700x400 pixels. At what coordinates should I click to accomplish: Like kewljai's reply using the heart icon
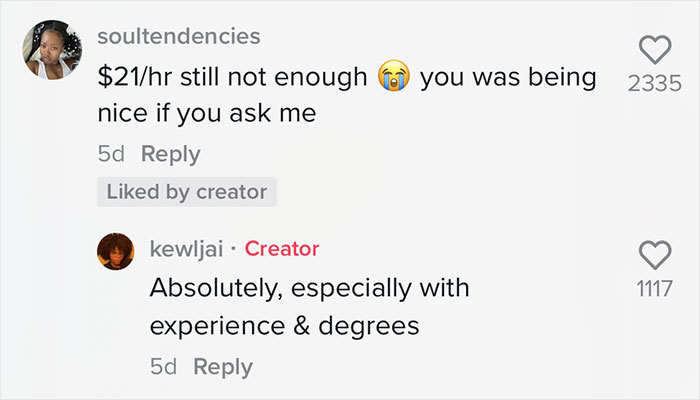tap(654, 255)
